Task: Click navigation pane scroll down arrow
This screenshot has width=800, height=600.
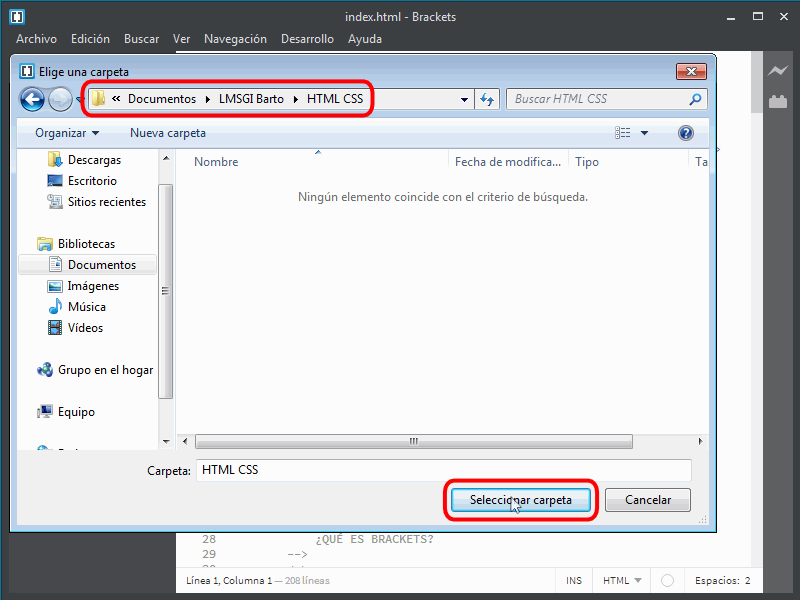Action: 166,441
